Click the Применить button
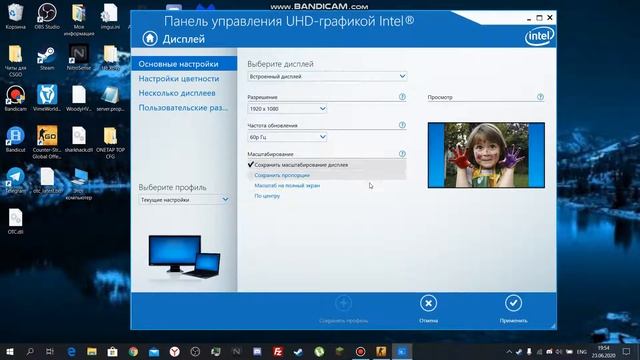Viewport: 640px width, 360px height. [x=513, y=309]
